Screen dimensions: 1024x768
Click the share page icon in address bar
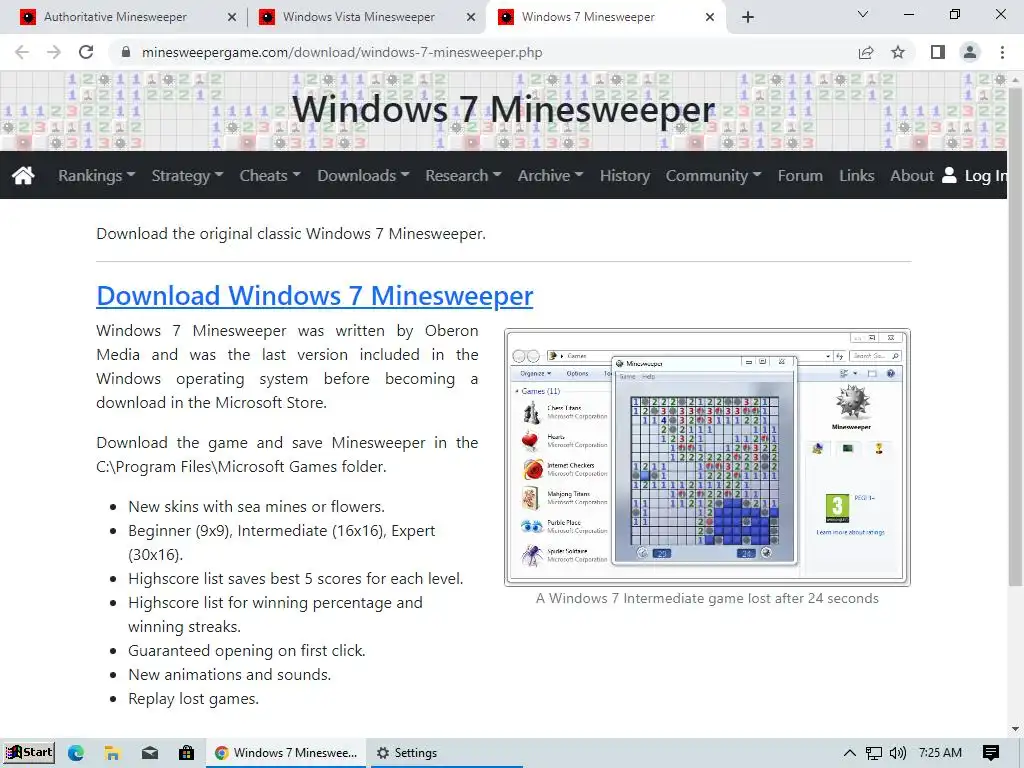[x=866, y=52]
